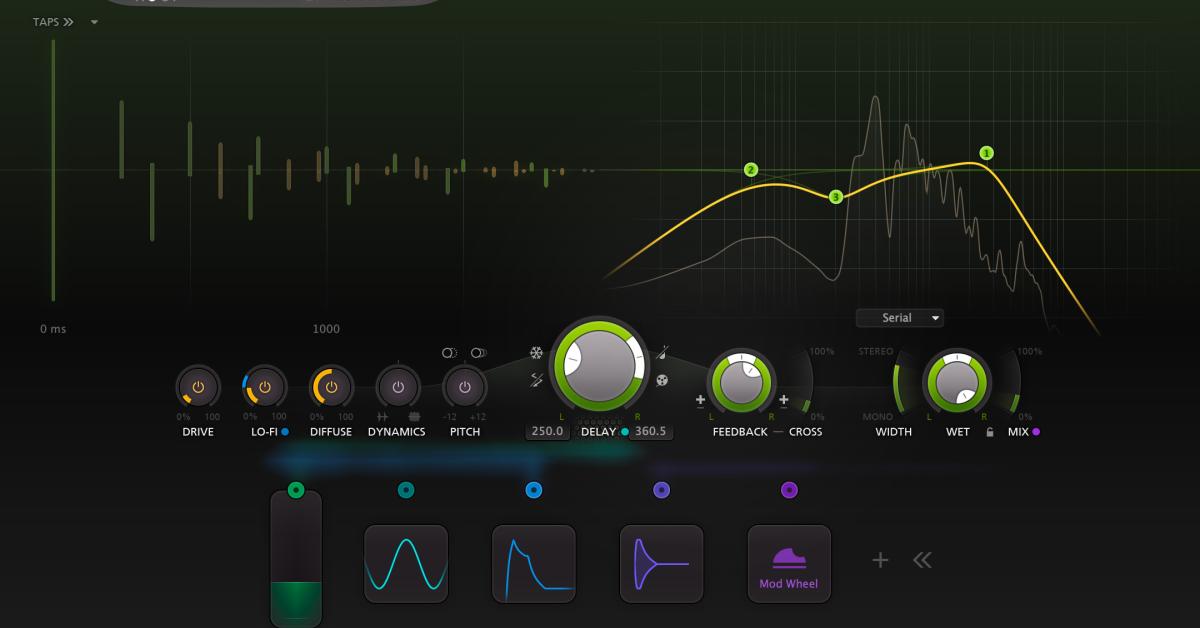Viewport: 1200px width, 628px height.
Task: Click the preset display bar at the top
Action: tap(275, 5)
